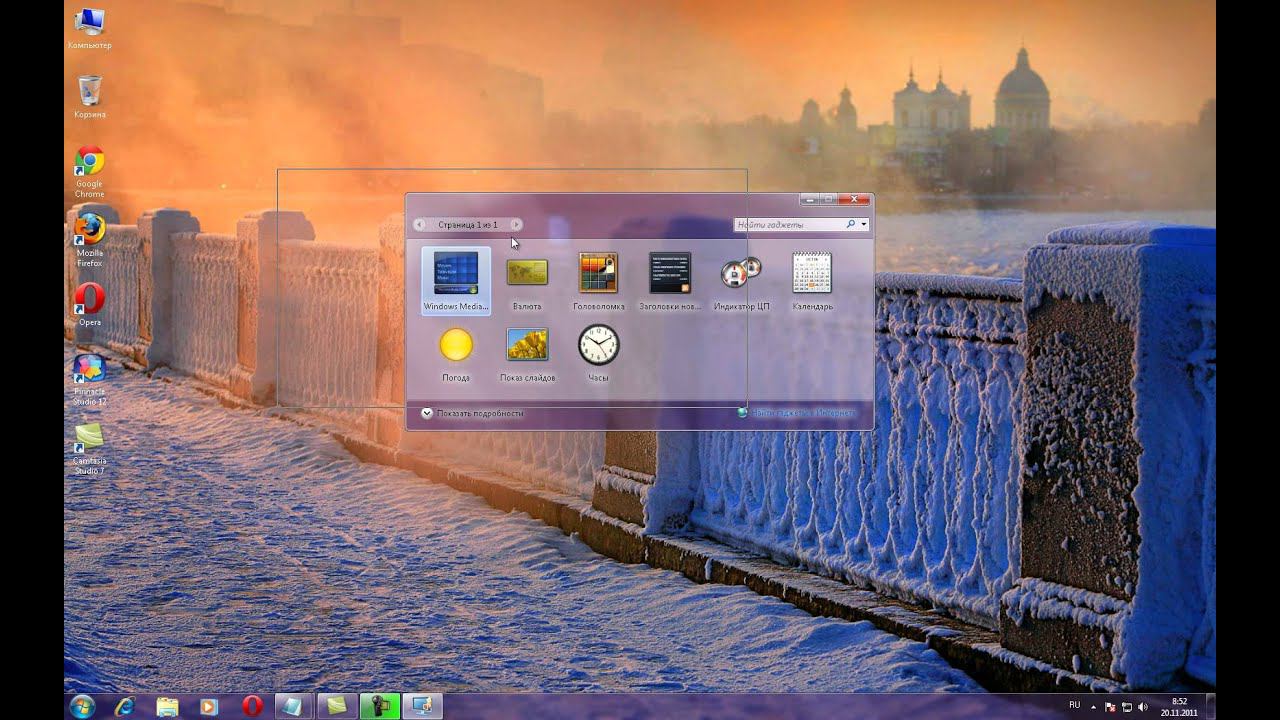Select the Валюта currency gadget
This screenshot has height=720, width=1280.
point(527,281)
